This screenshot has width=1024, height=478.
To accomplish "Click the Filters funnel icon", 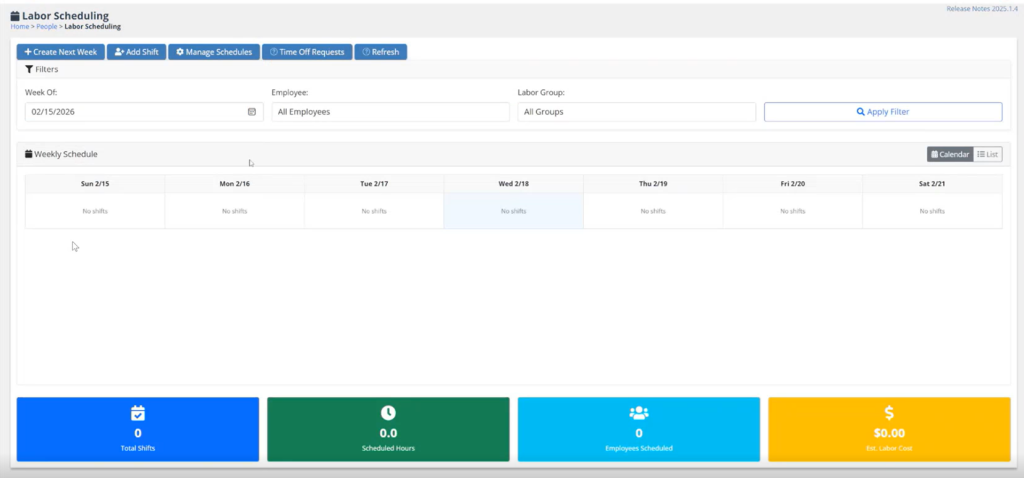I will point(29,70).
